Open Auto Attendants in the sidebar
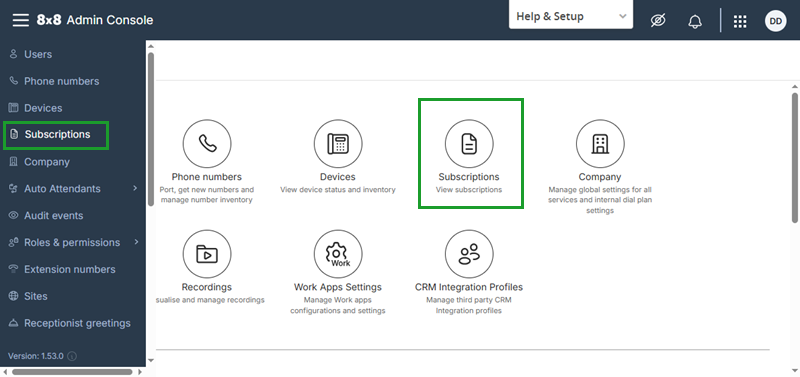This screenshot has width=800, height=377. (62, 189)
